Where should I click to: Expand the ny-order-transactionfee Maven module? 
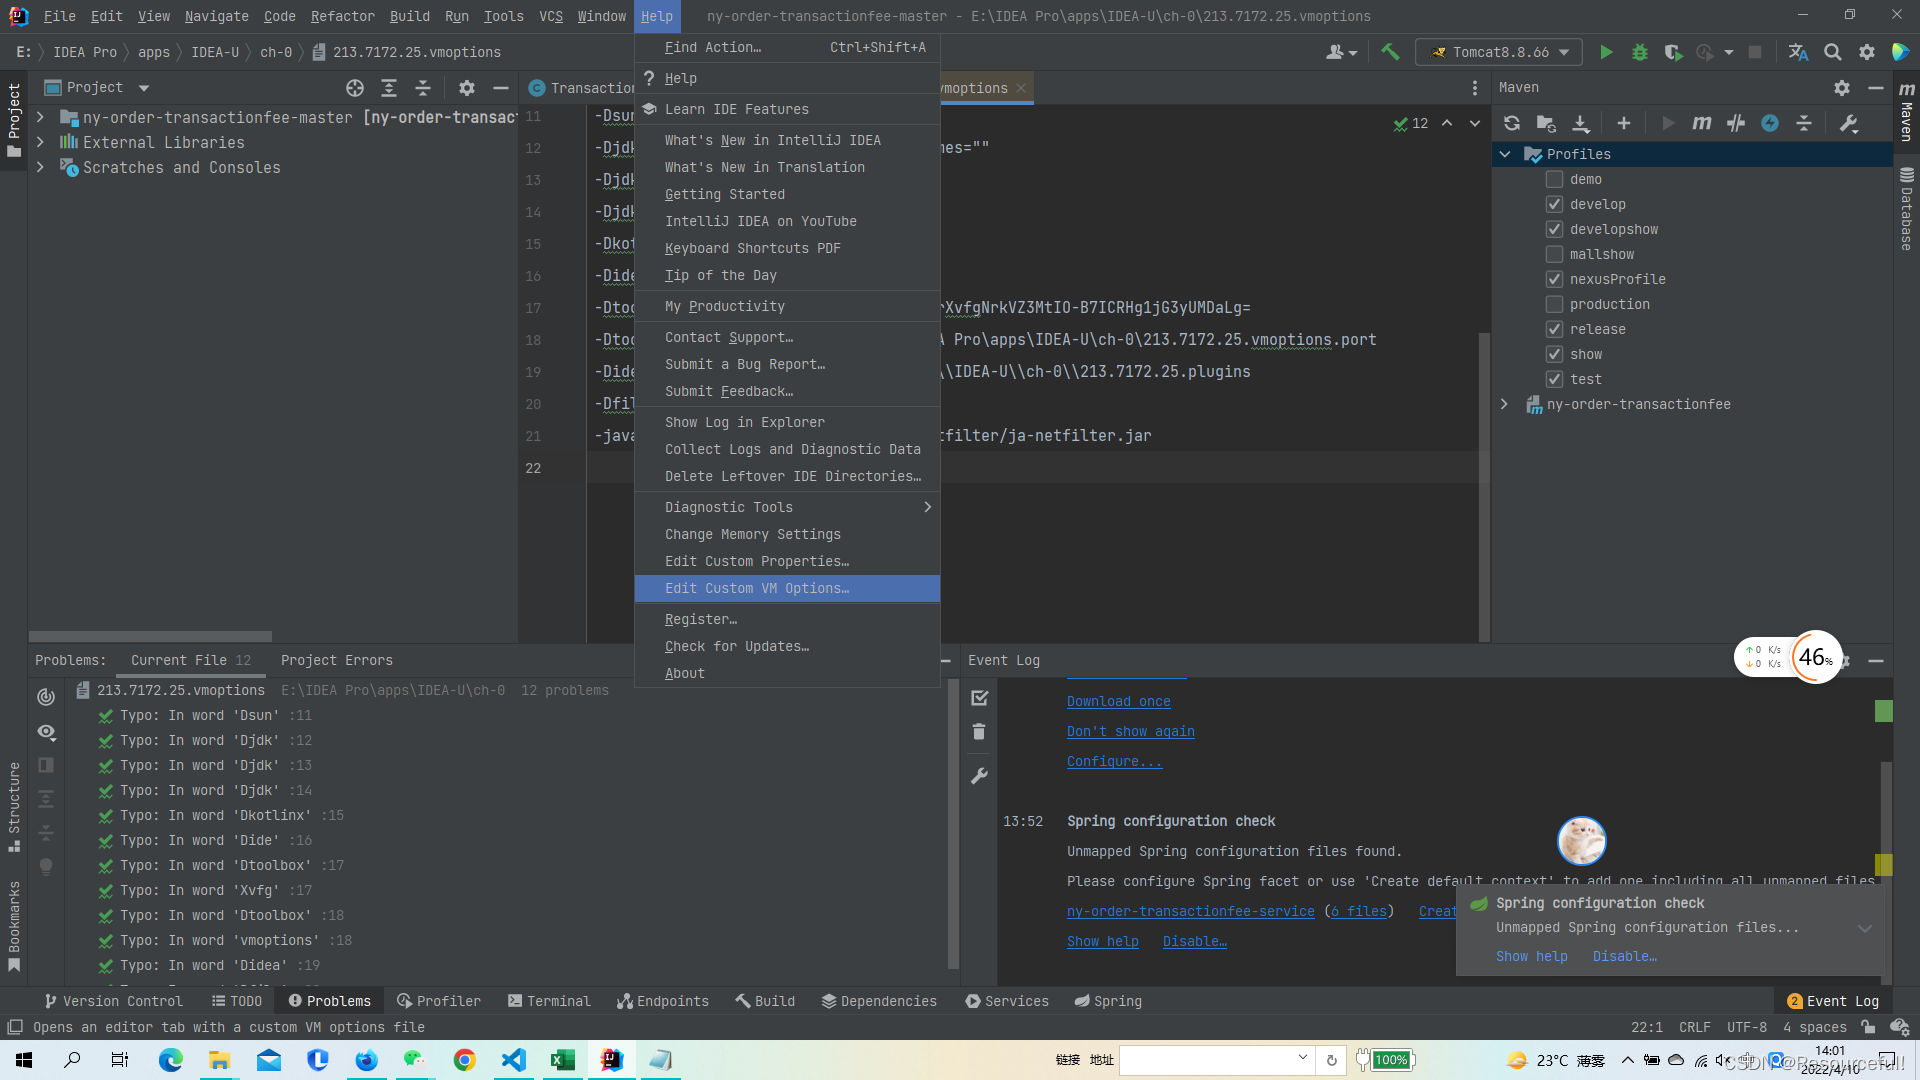tap(1505, 404)
